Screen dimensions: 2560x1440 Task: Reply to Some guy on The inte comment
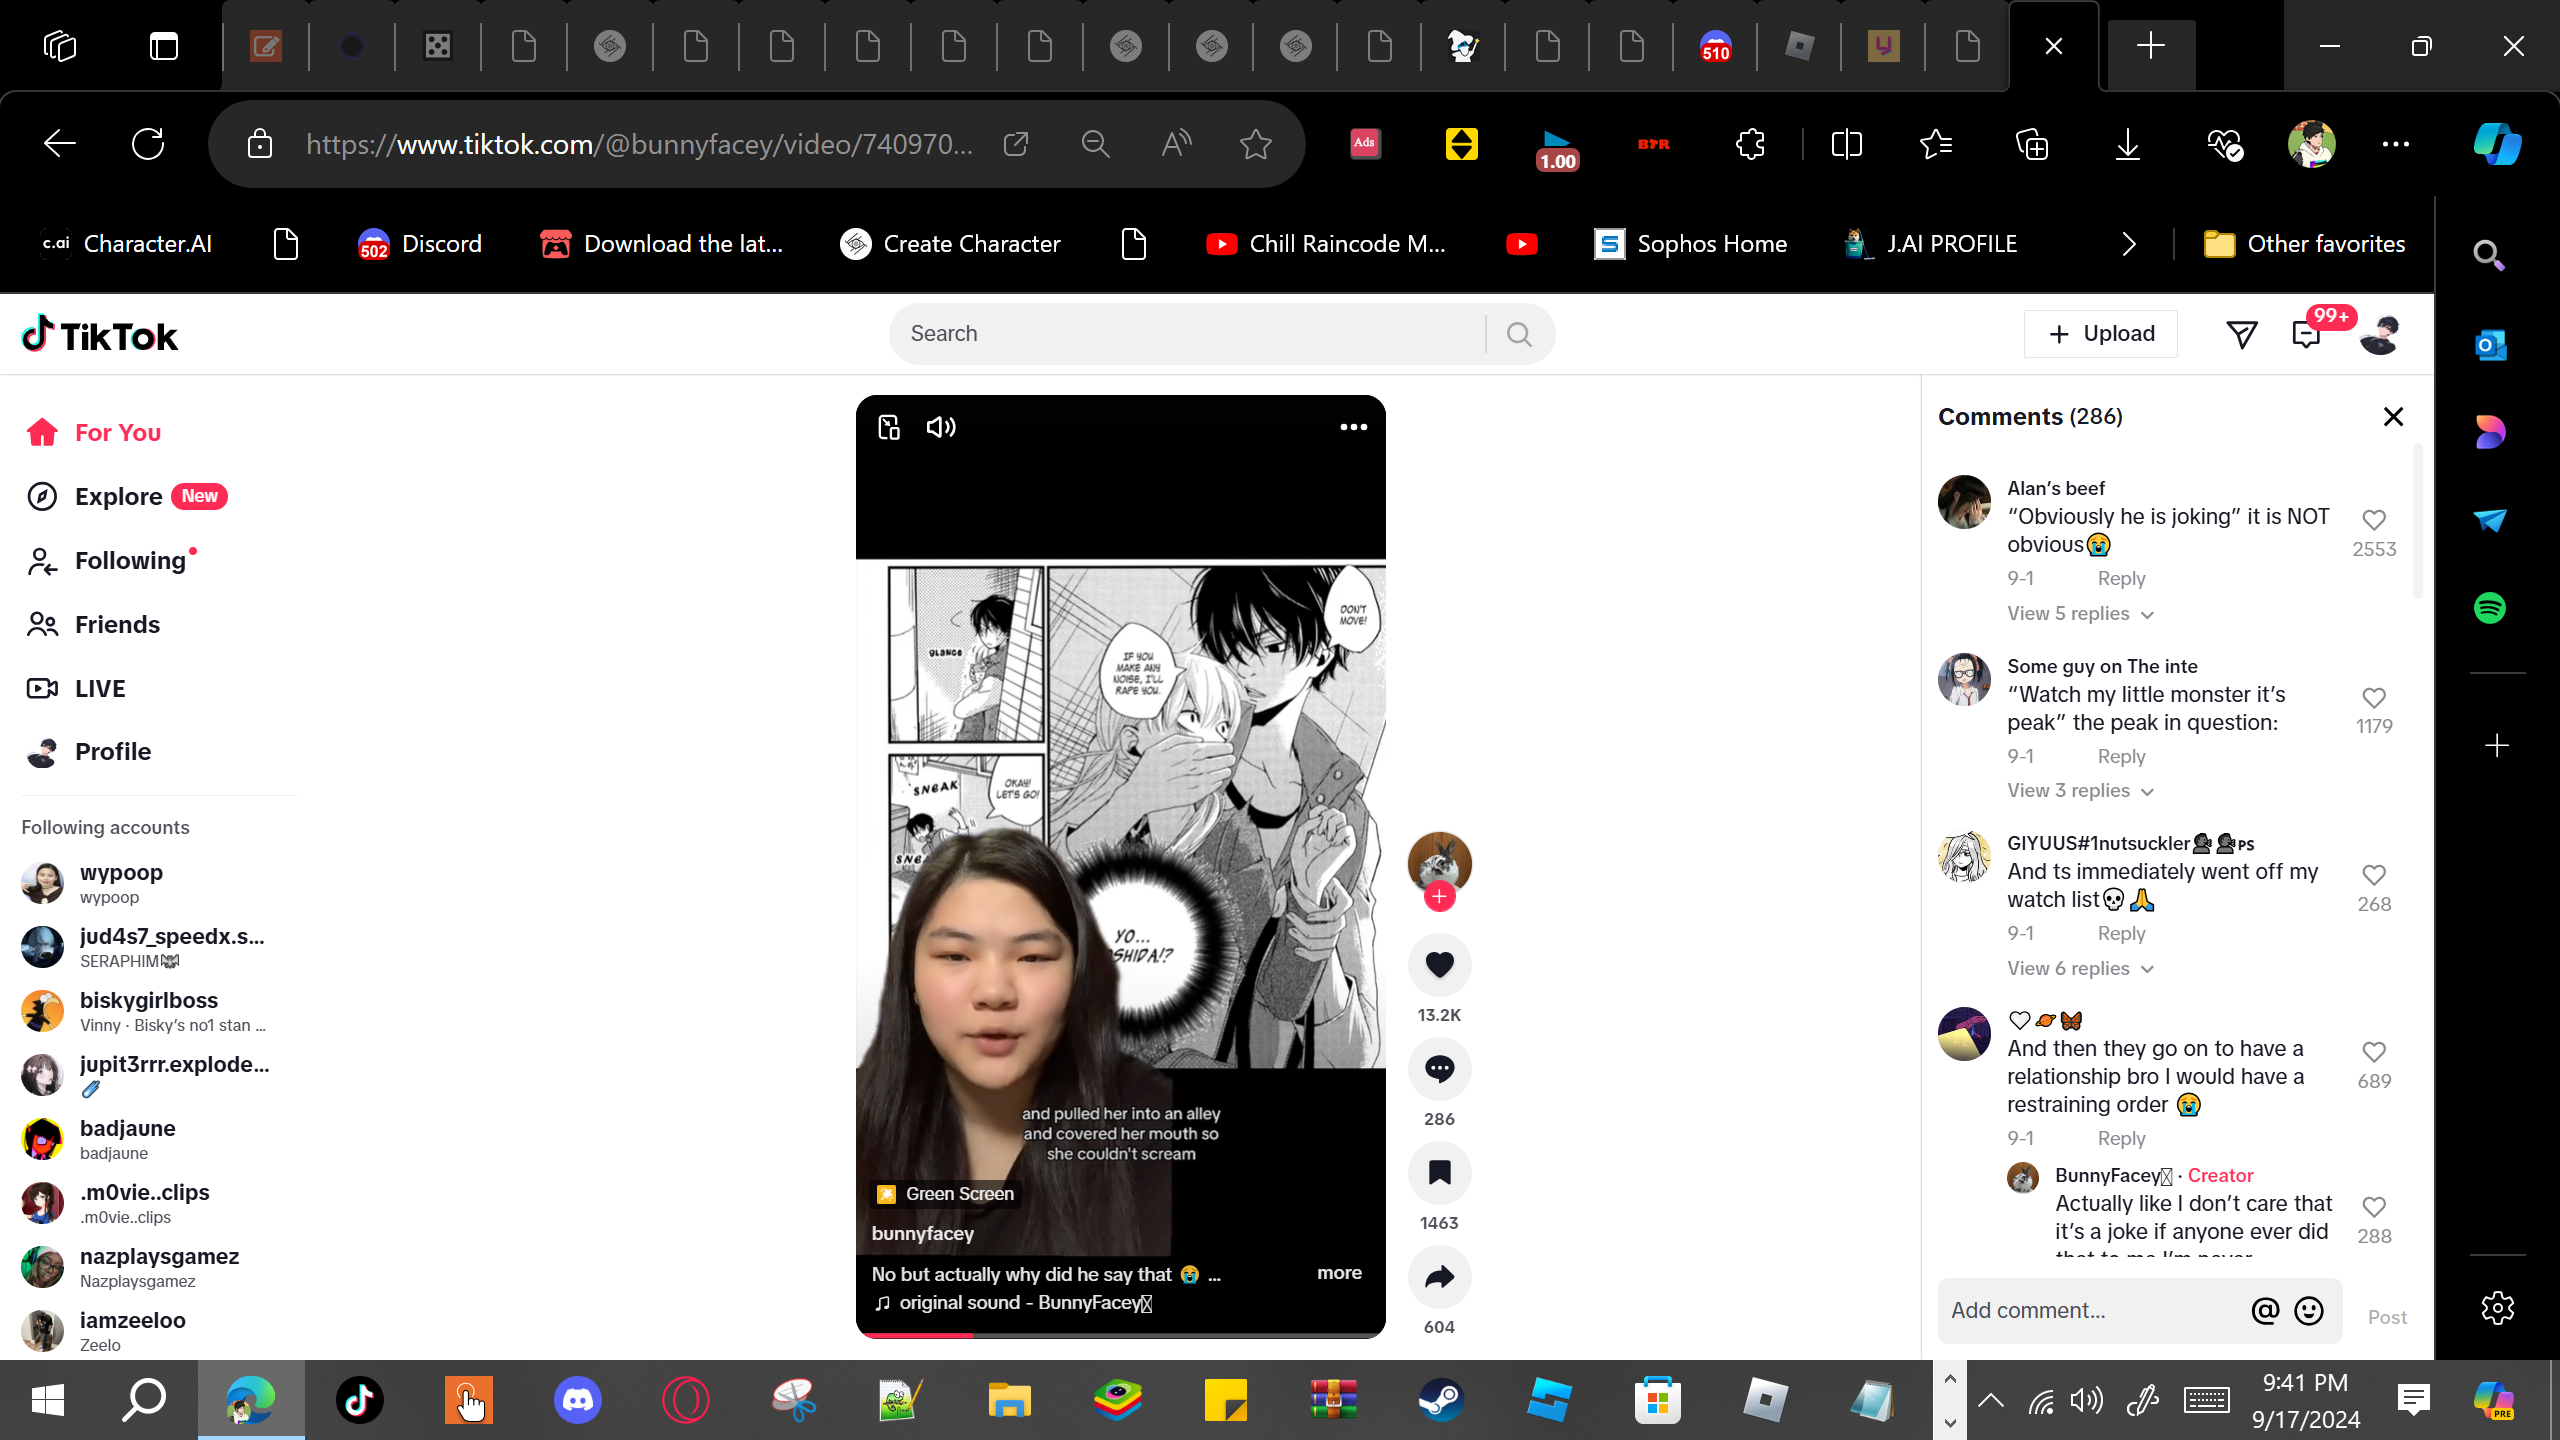(x=2121, y=757)
